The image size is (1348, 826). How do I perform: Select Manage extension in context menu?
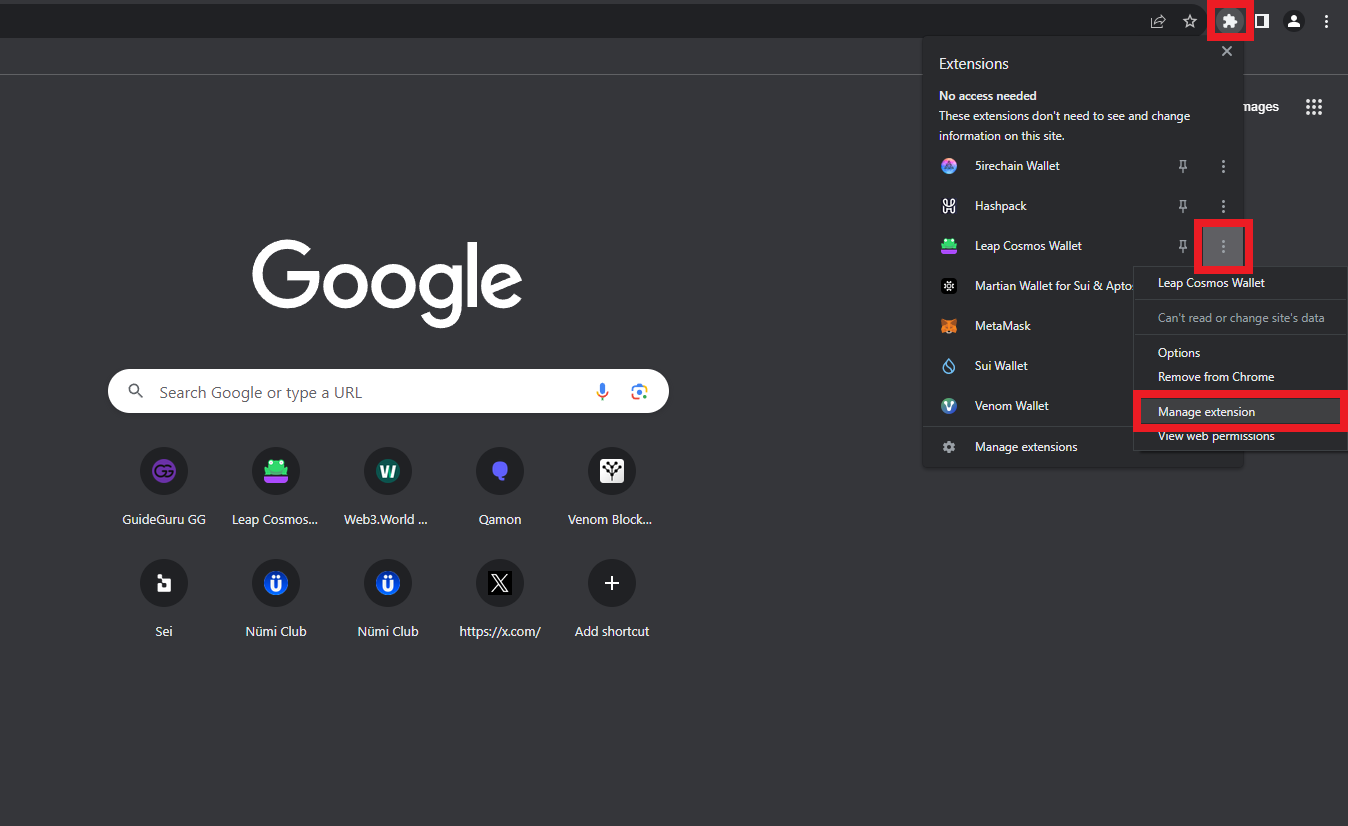(x=1206, y=412)
